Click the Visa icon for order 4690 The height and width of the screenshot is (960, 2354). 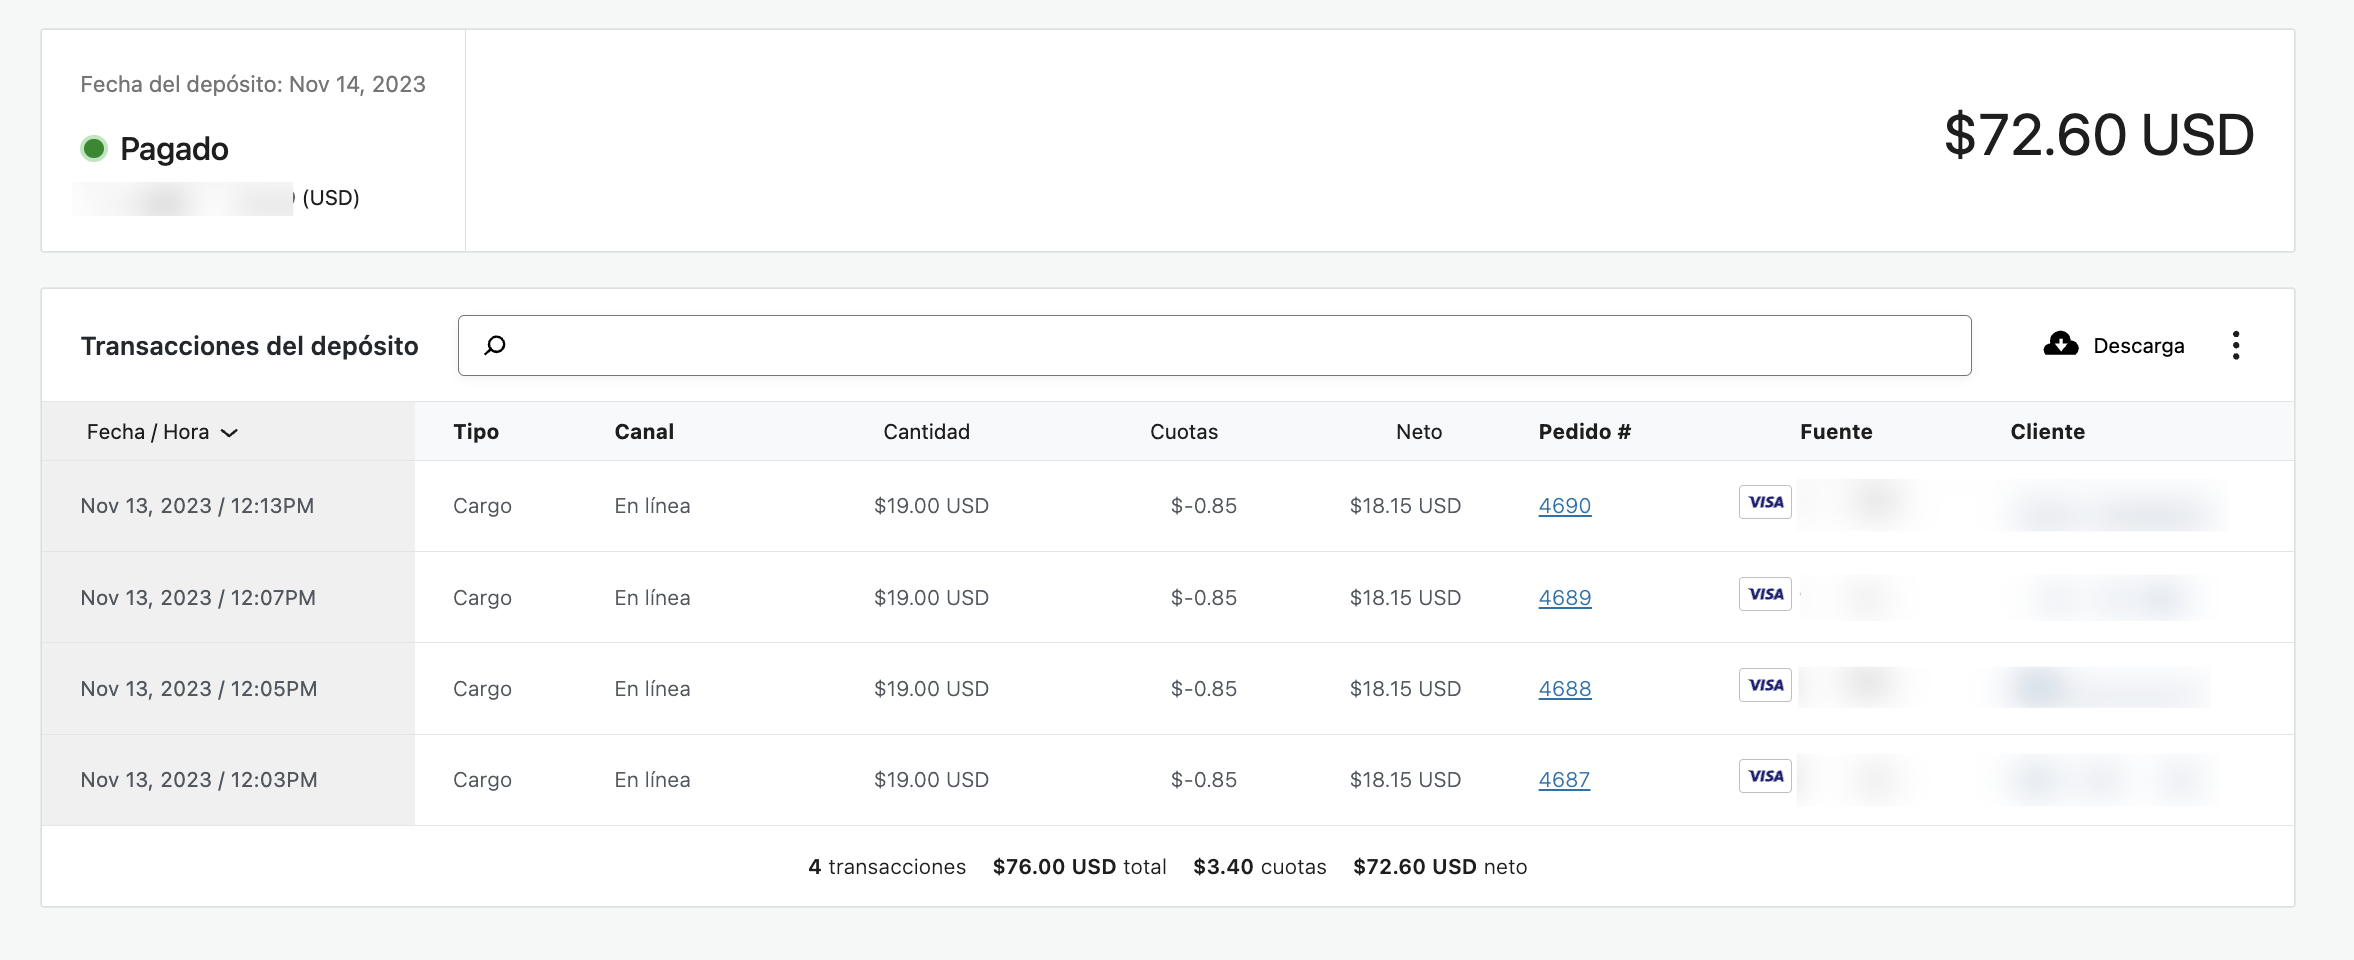click(1765, 503)
